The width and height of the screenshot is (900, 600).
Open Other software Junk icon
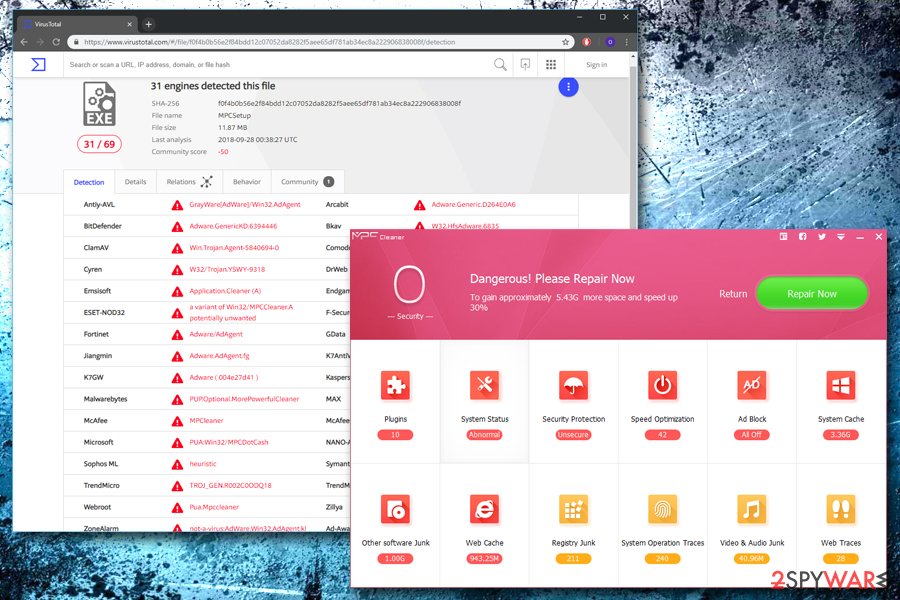click(395, 509)
